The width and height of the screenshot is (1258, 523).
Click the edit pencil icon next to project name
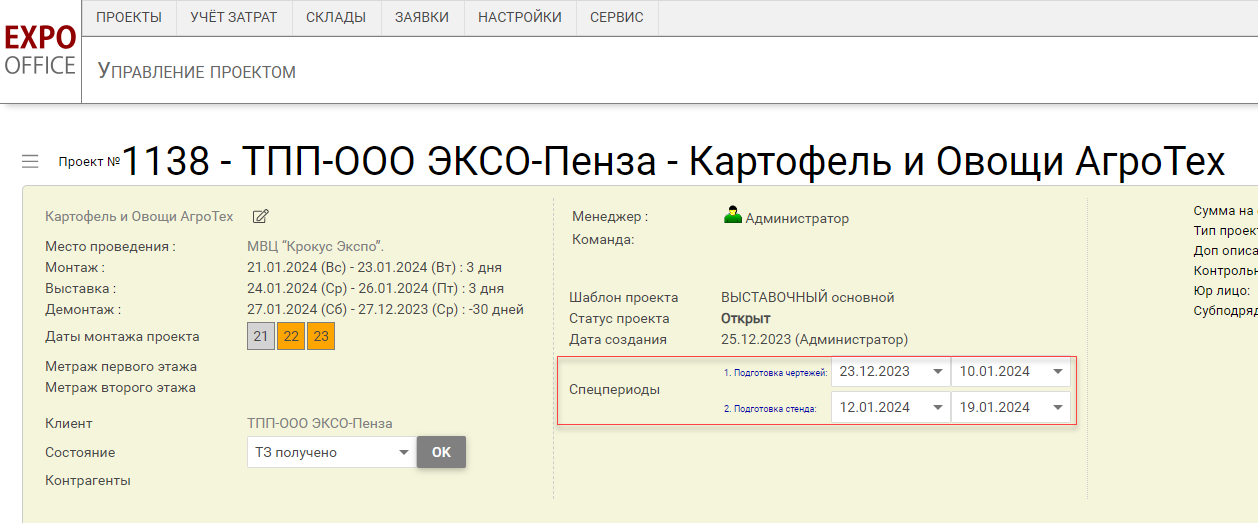(x=261, y=216)
